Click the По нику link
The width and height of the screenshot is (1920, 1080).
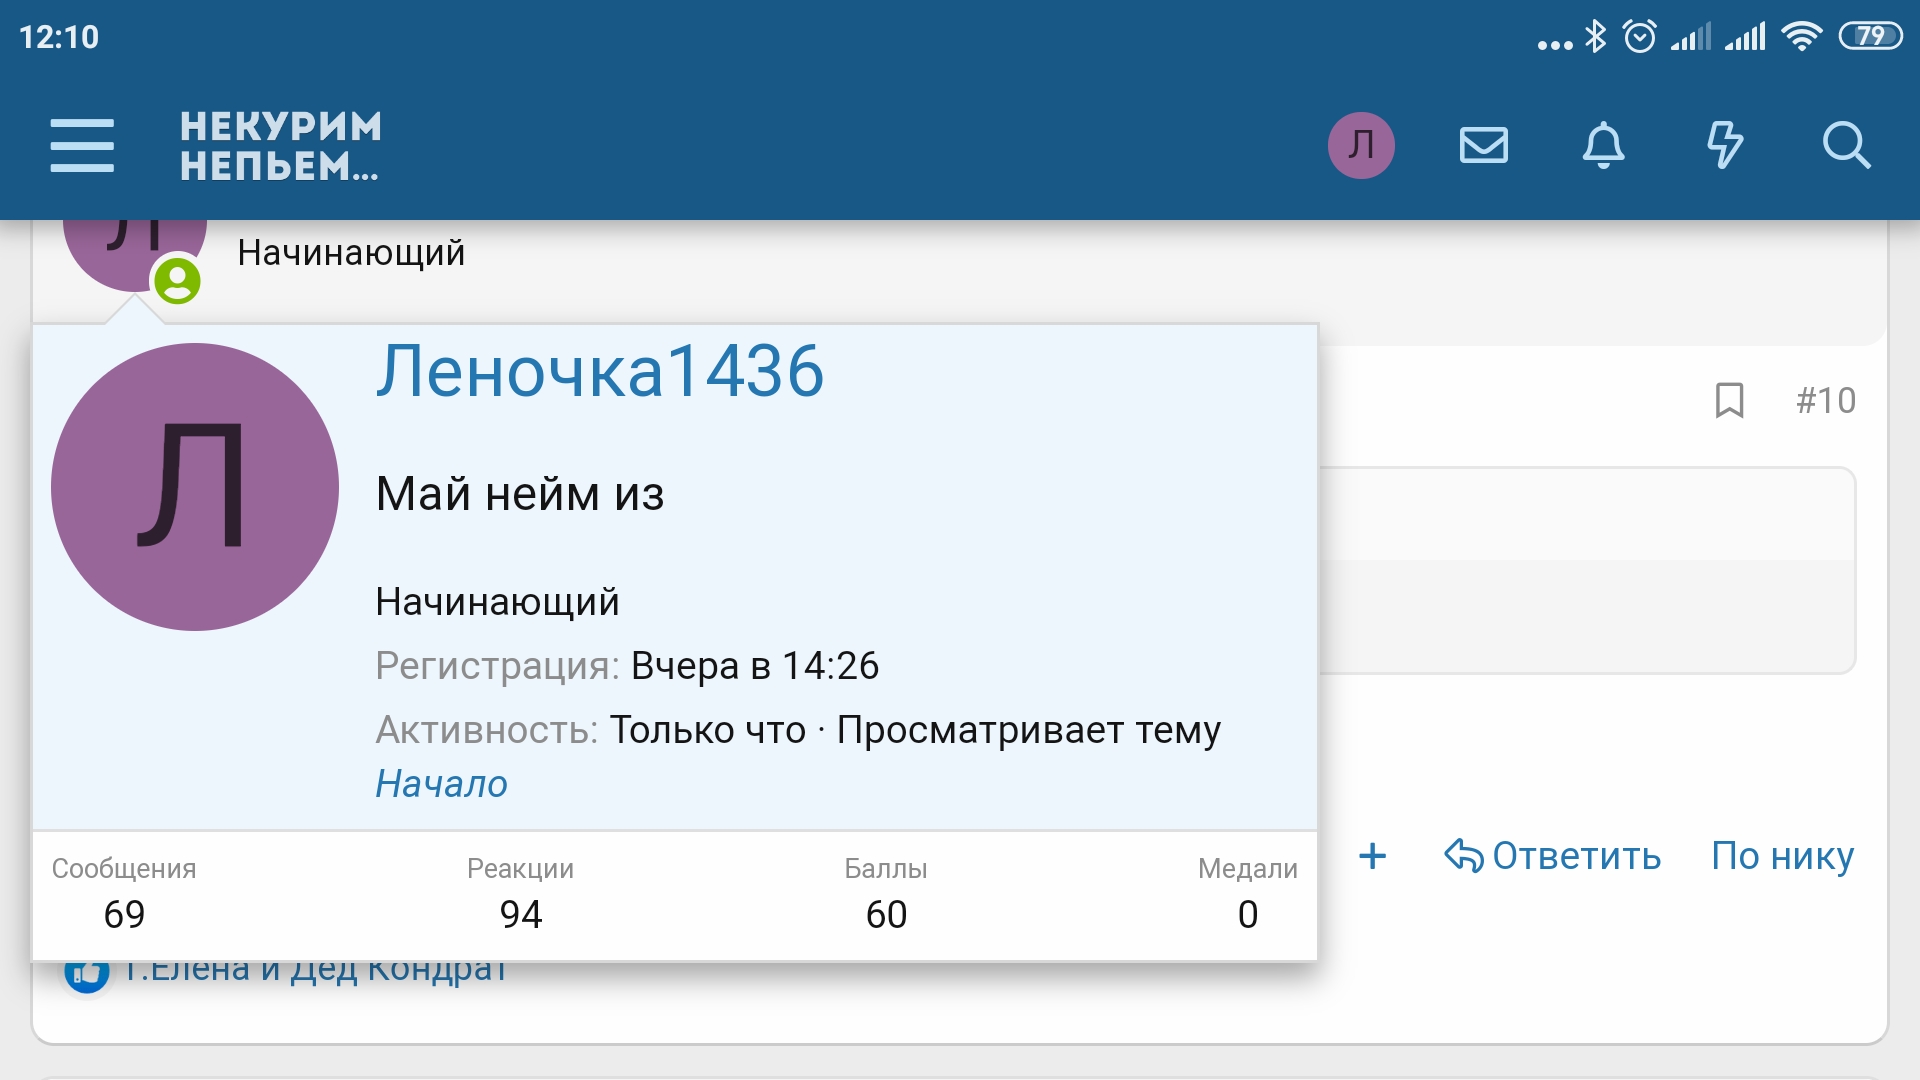coord(1782,856)
